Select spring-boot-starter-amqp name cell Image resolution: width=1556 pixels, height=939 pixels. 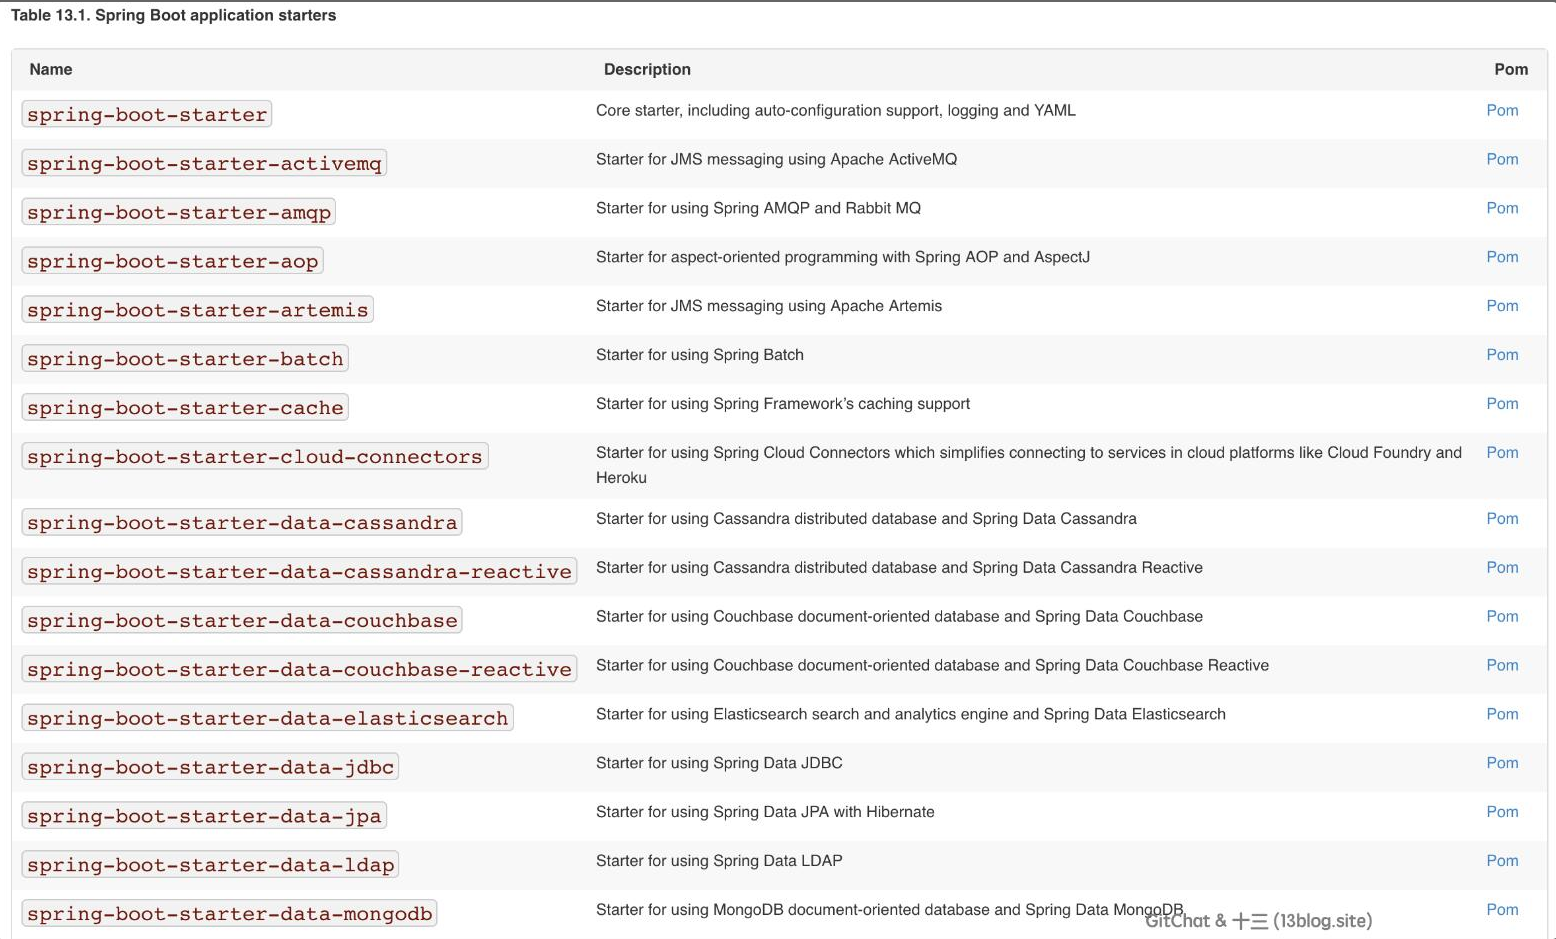coord(178,213)
